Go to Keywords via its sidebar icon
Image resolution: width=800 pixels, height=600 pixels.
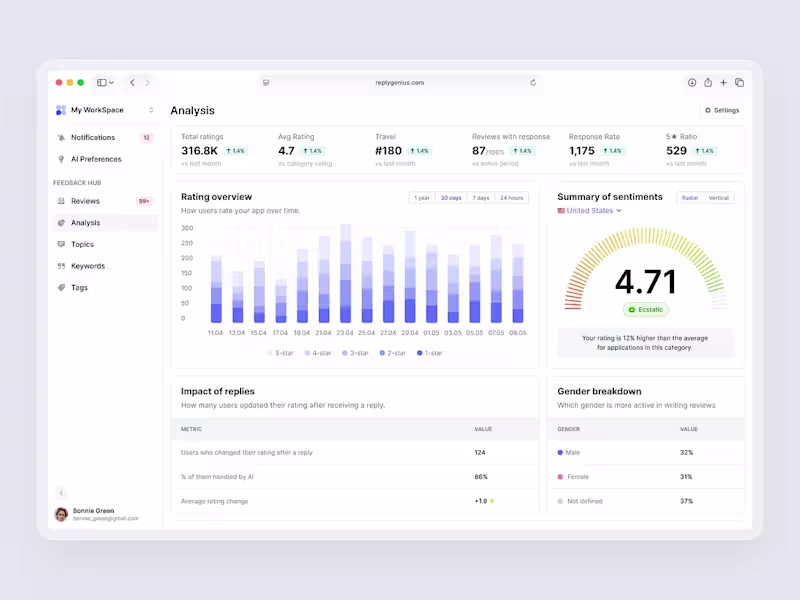62,266
